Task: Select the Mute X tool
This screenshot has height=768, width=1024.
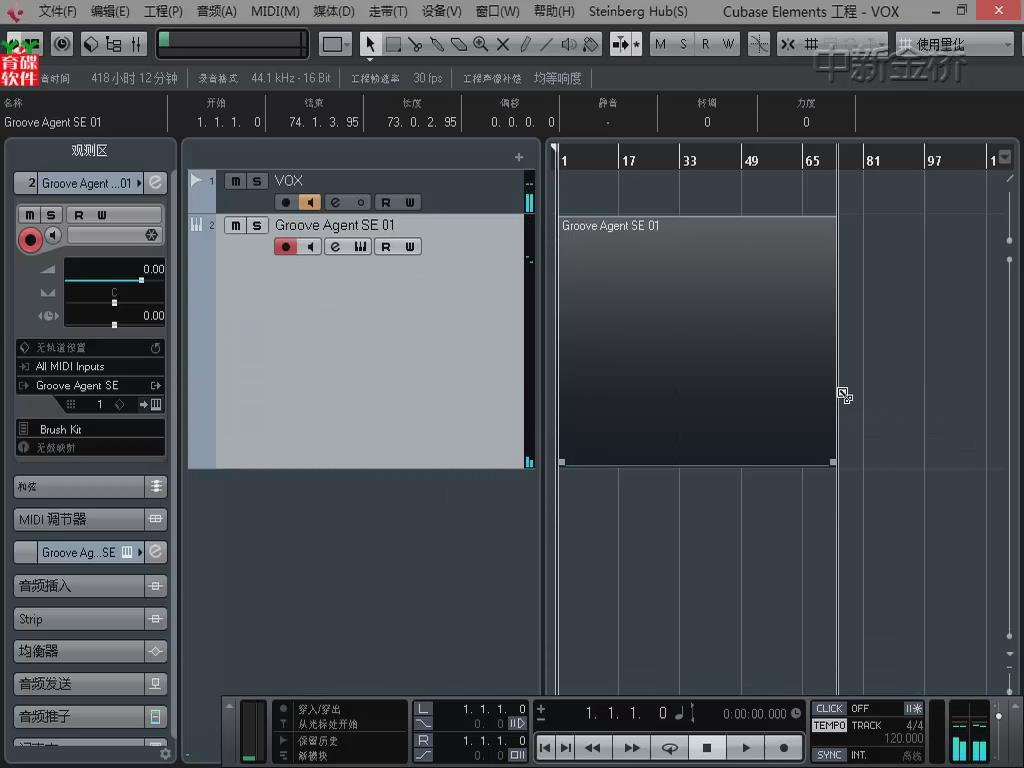Action: [x=503, y=44]
